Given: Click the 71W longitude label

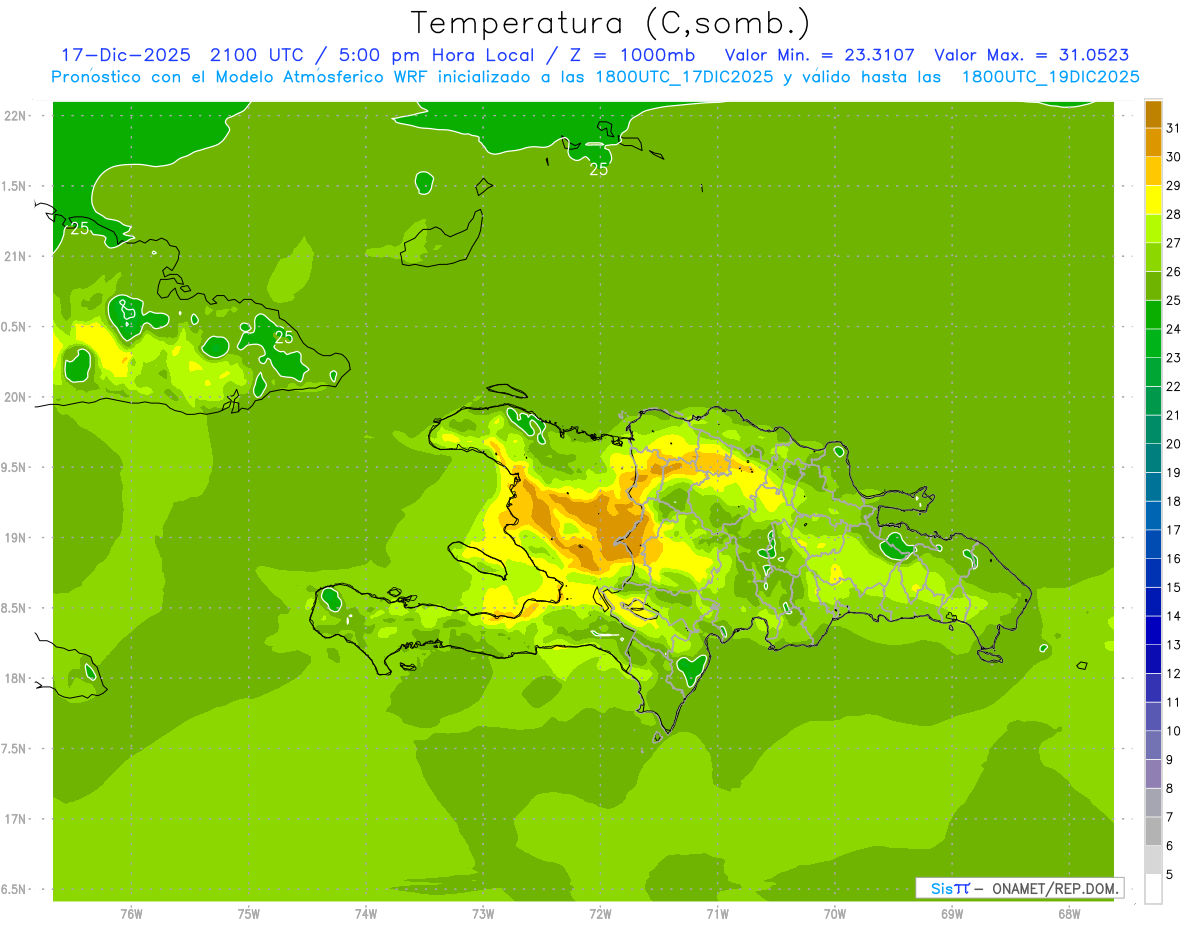Looking at the screenshot, I should pyautogui.click(x=717, y=914).
